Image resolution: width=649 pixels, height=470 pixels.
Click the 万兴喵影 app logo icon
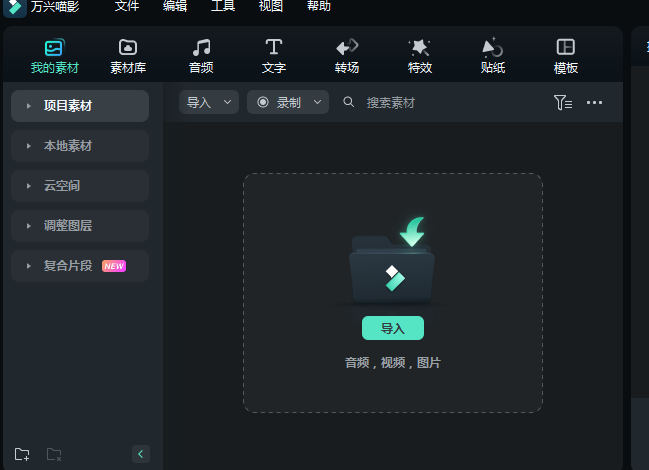15,7
